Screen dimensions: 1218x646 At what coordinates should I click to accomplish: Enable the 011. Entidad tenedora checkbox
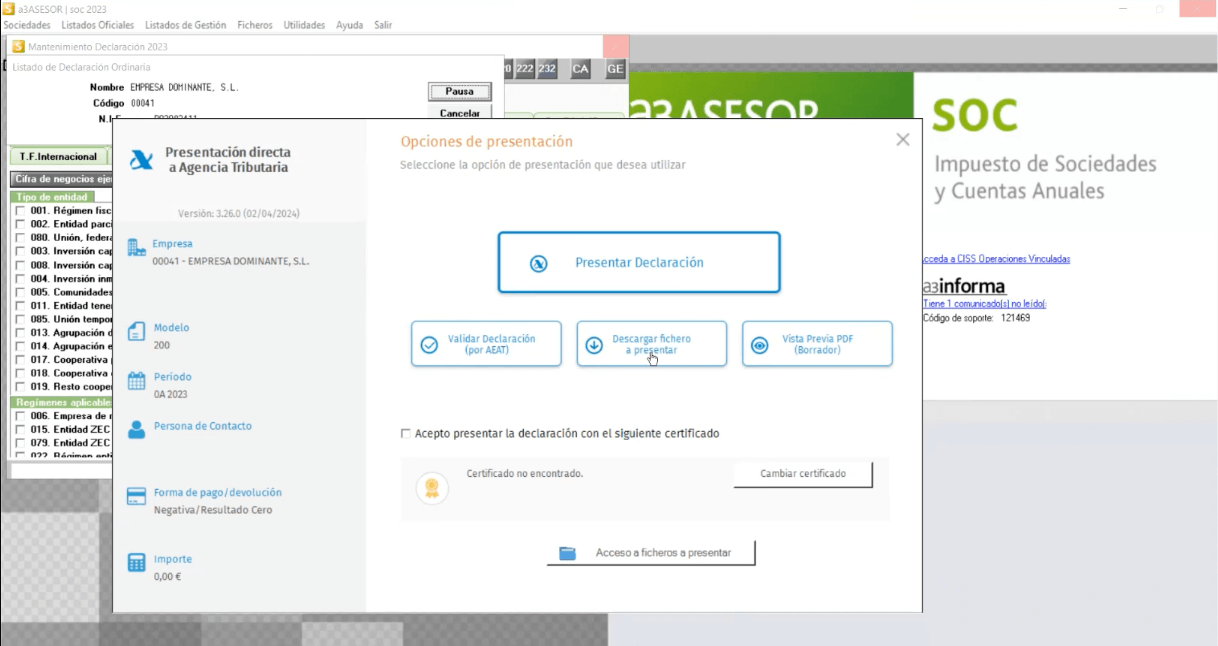point(20,305)
